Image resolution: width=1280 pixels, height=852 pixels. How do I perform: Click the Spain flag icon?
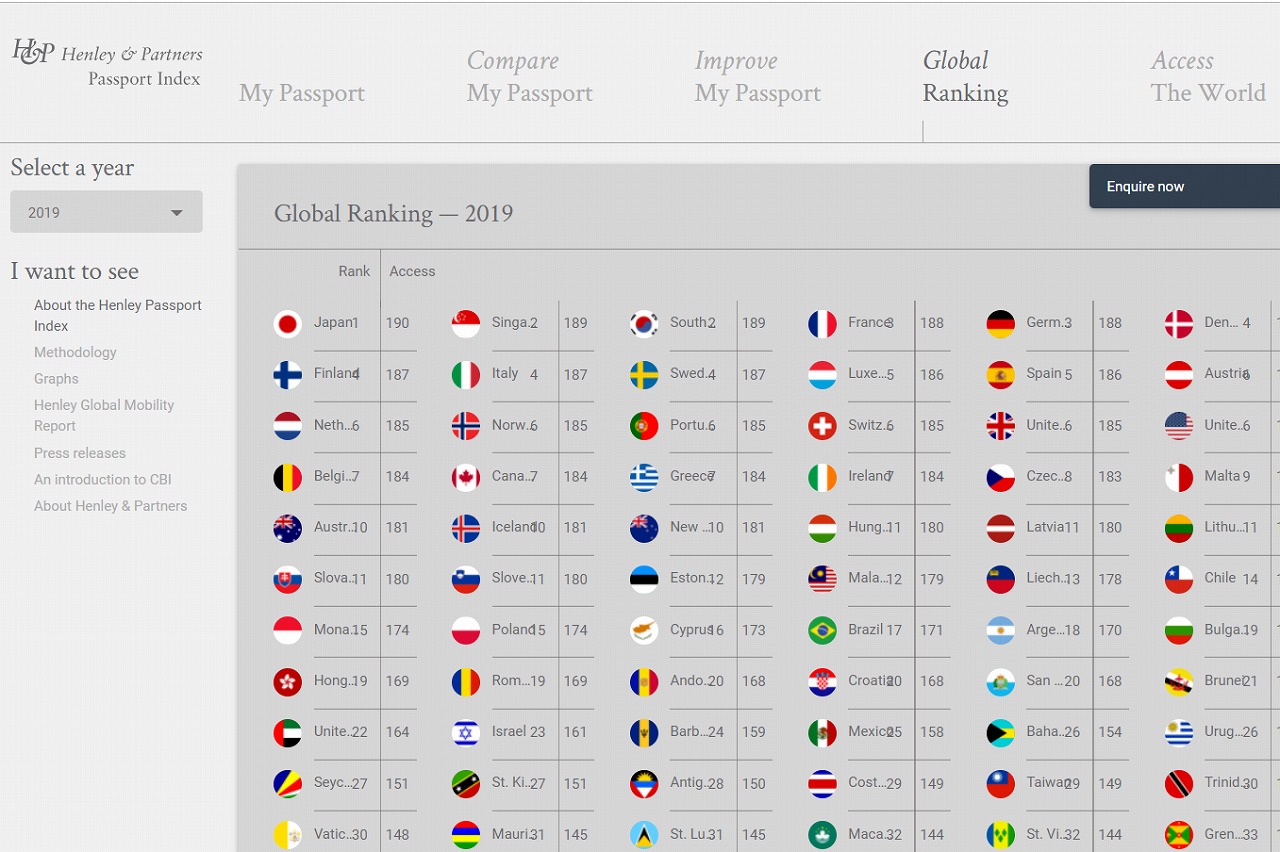1000,375
